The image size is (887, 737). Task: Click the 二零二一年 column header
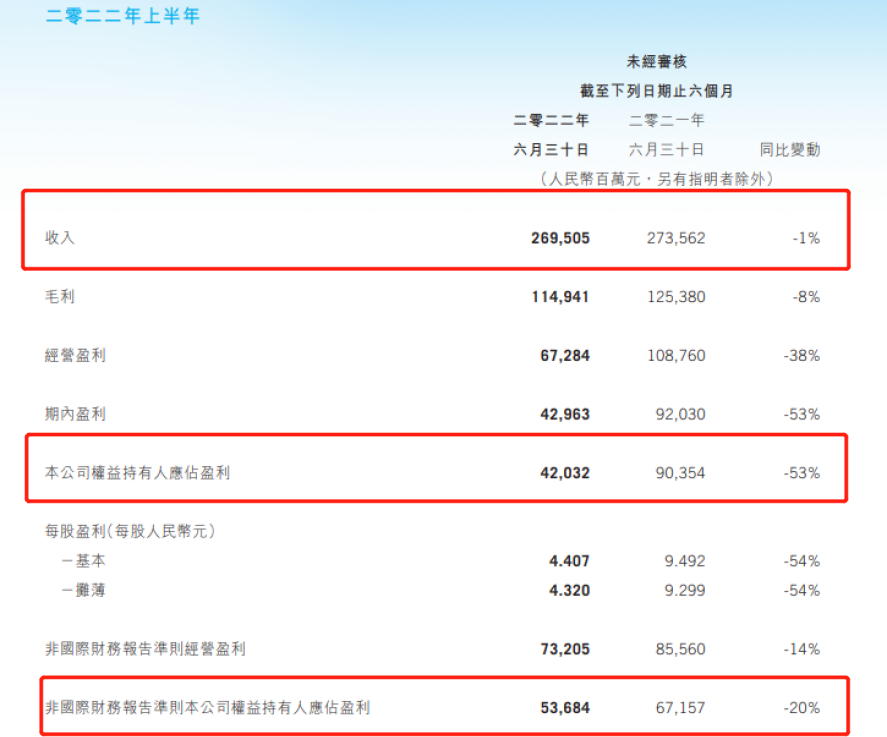[666, 120]
